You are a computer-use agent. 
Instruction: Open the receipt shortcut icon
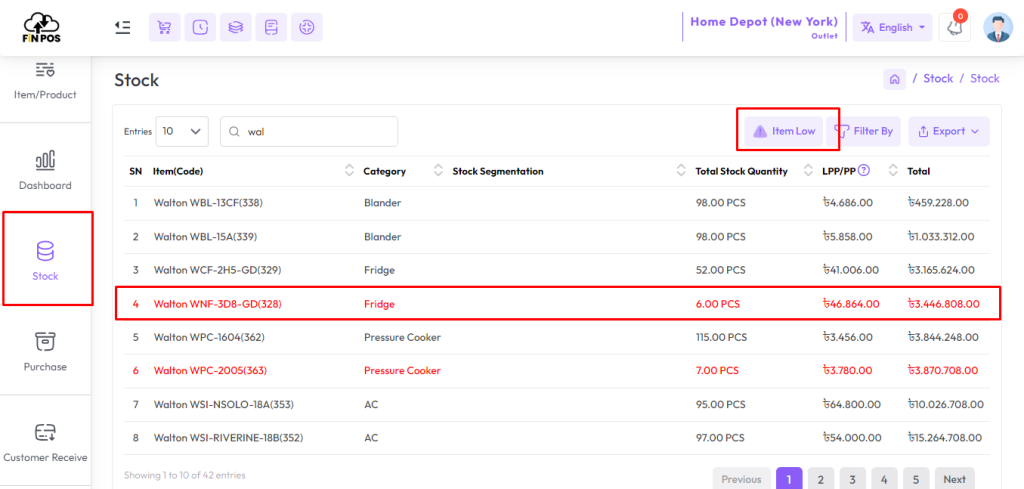[x=271, y=27]
